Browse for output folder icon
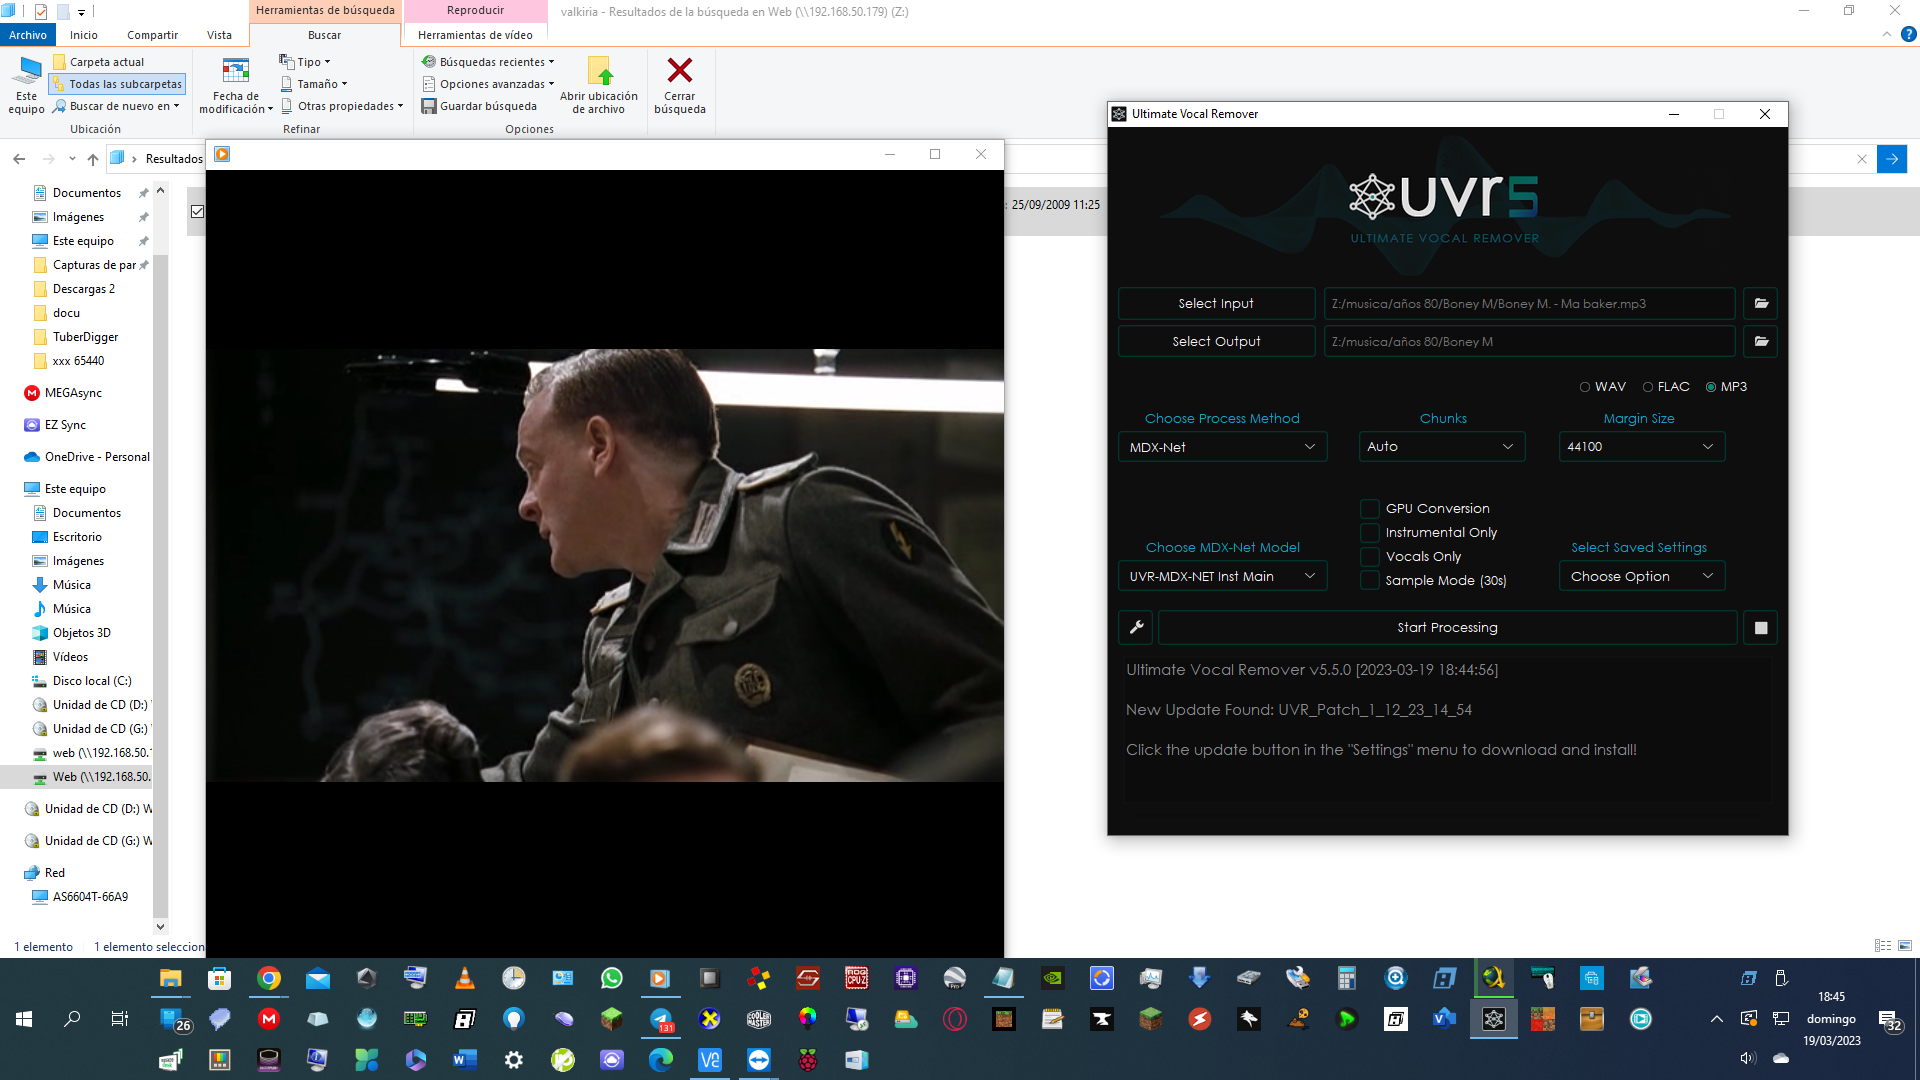This screenshot has width=1920, height=1080. pyautogui.click(x=1761, y=341)
